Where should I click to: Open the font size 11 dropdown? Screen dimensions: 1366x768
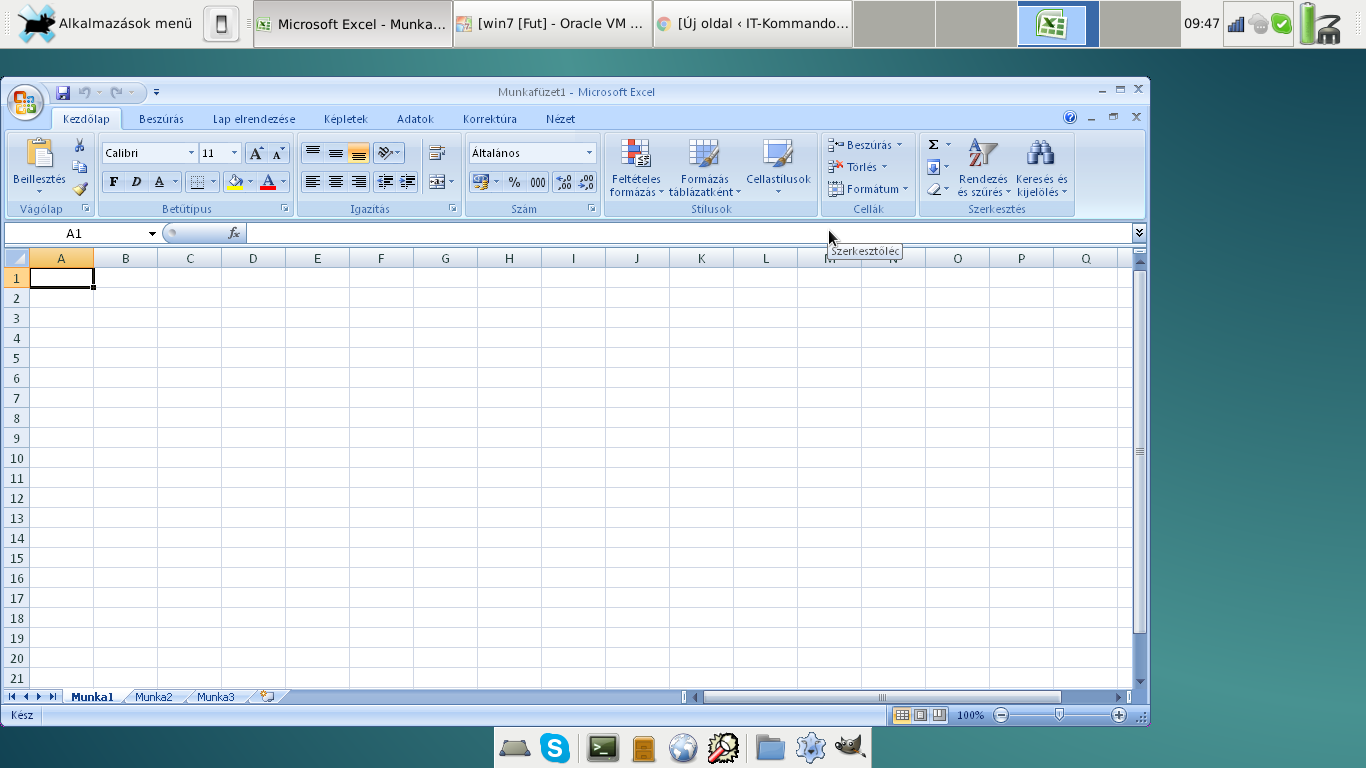[235, 153]
